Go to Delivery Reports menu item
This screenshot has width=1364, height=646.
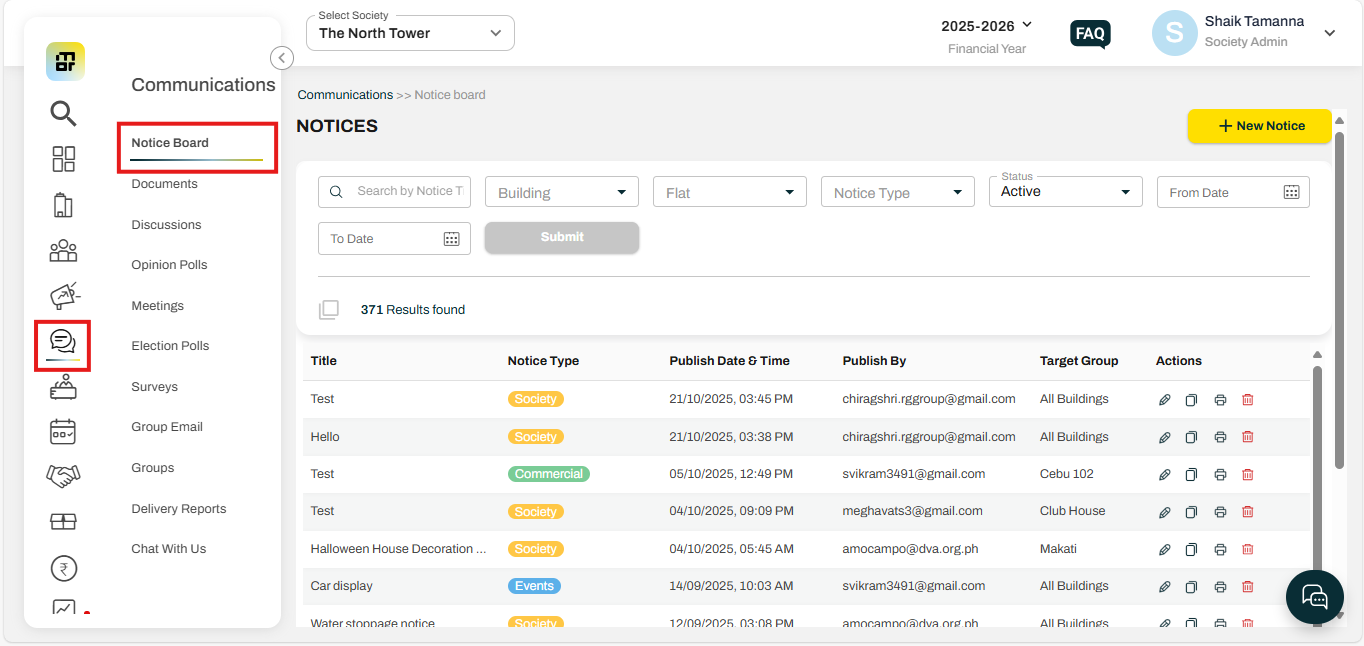(178, 509)
